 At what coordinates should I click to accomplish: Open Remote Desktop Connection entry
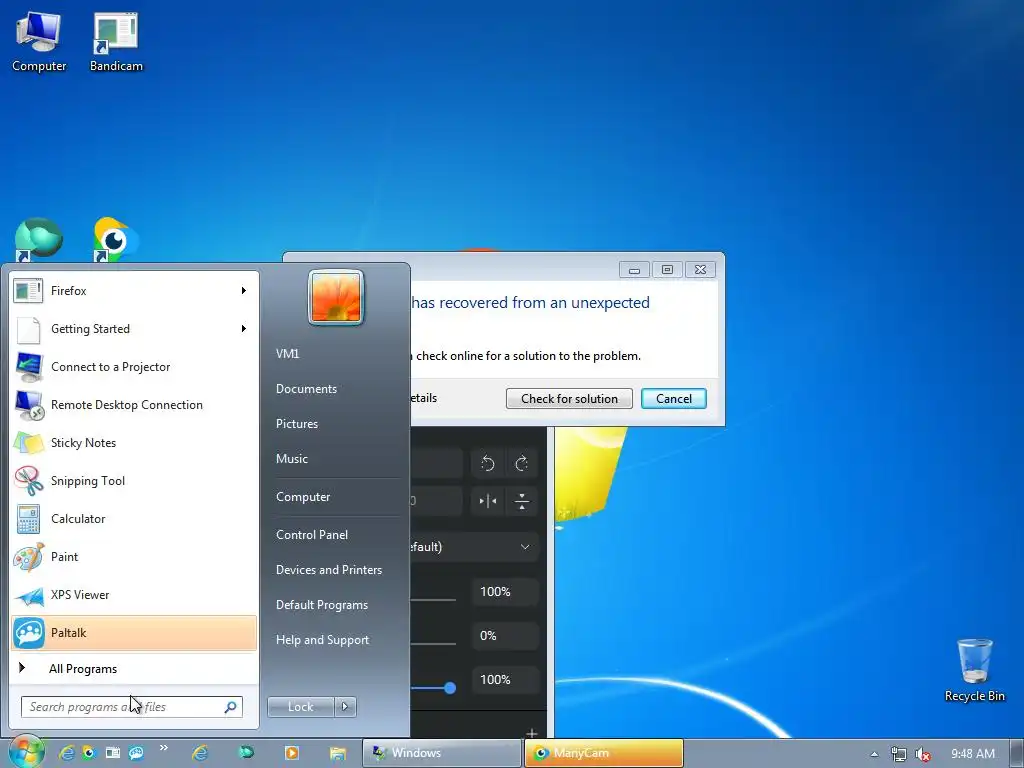pyautogui.click(x=134, y=405)
